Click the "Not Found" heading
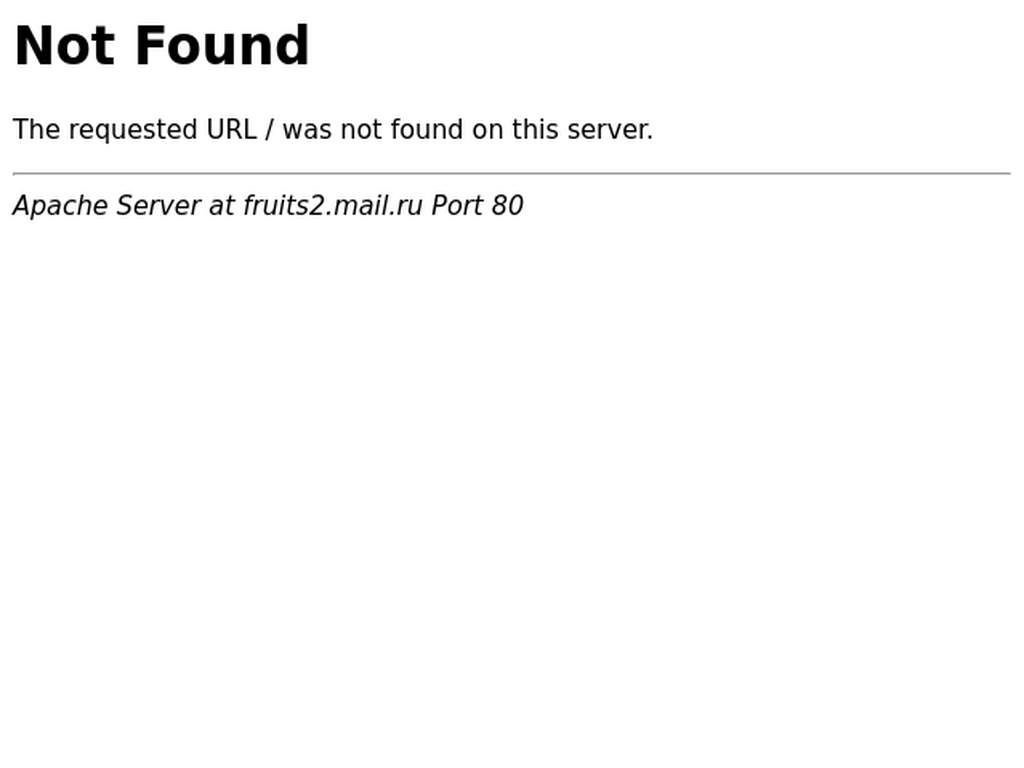The height and width of the screenshot is (768, 1024). [x=161, y=46]
